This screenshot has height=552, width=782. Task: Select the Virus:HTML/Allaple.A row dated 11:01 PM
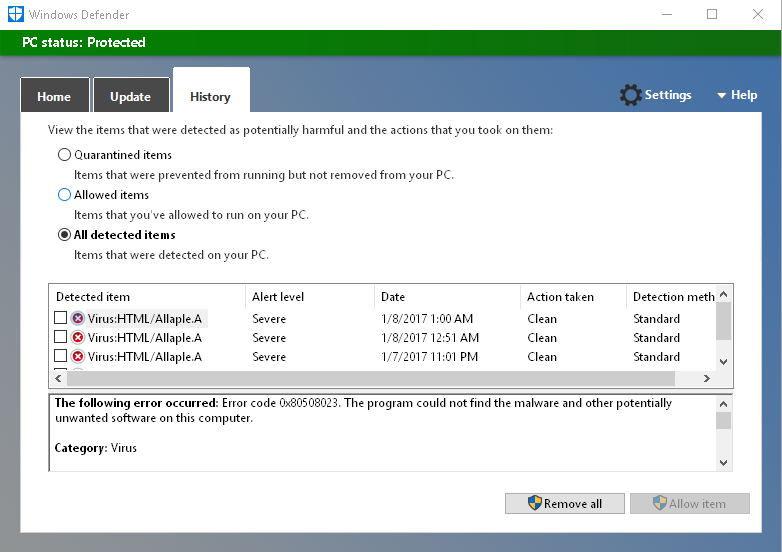[384, 357]
